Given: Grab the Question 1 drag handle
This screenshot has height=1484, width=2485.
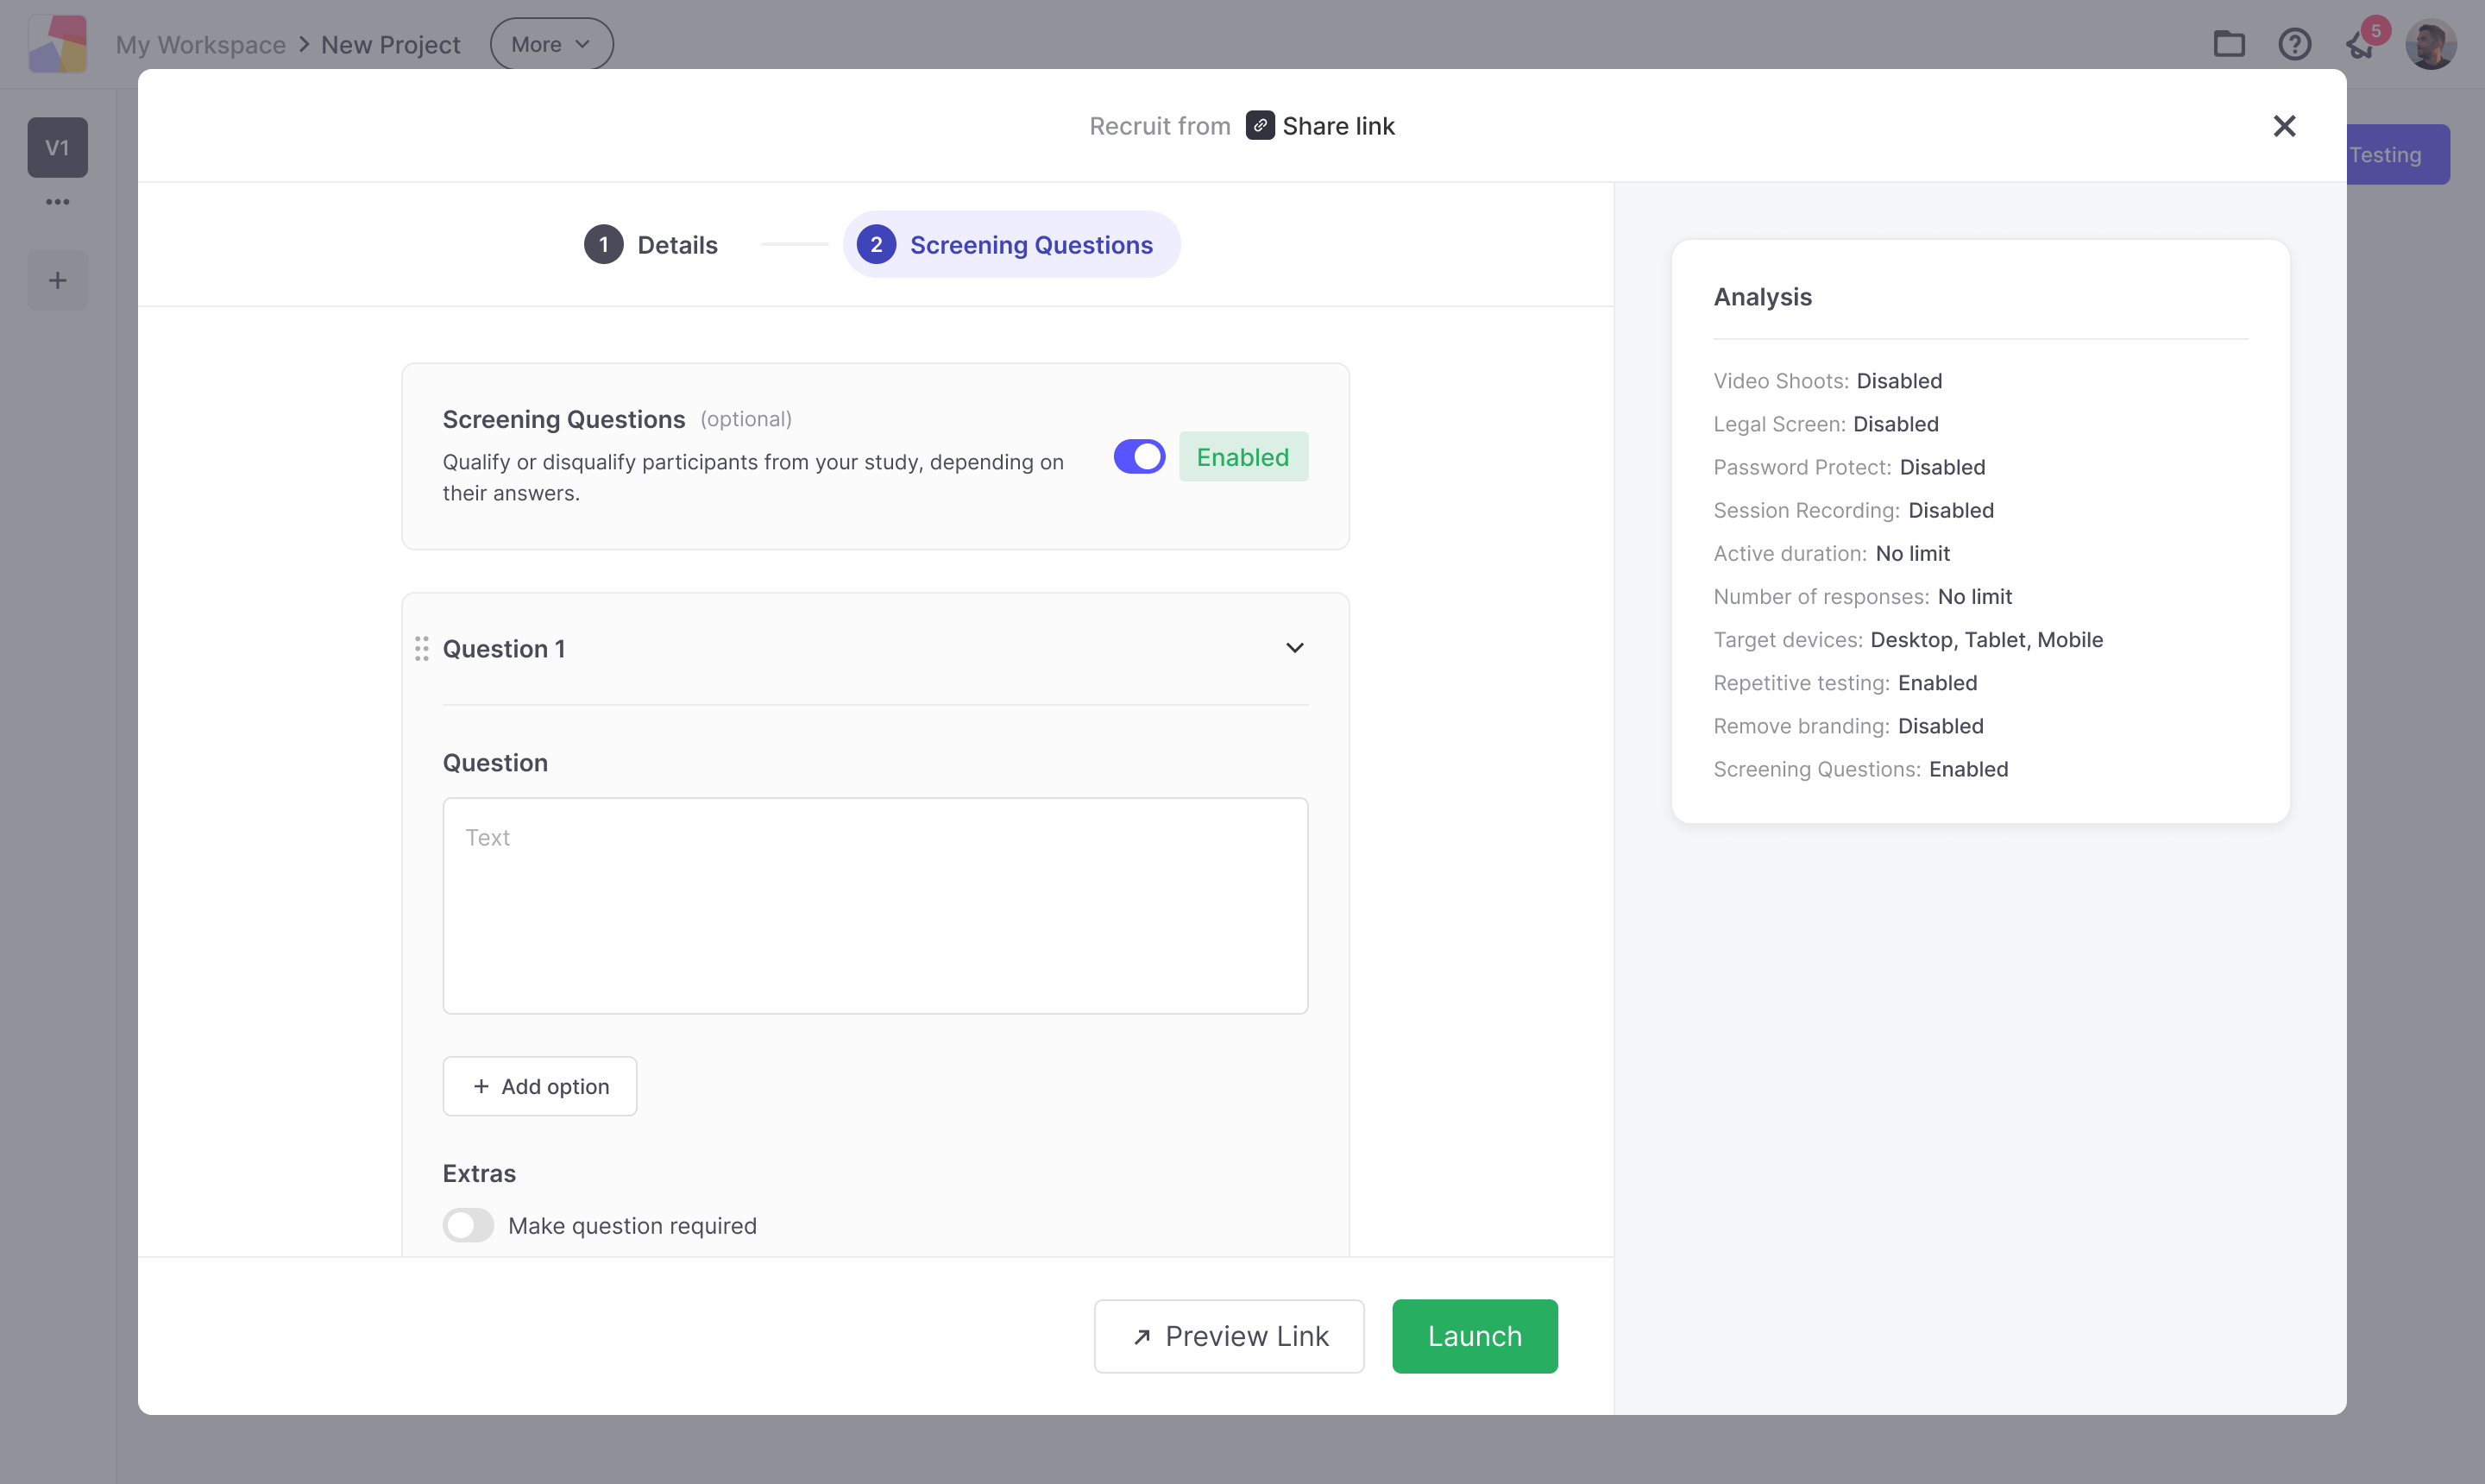Looking at the screenshot, I should pos(422,649).
